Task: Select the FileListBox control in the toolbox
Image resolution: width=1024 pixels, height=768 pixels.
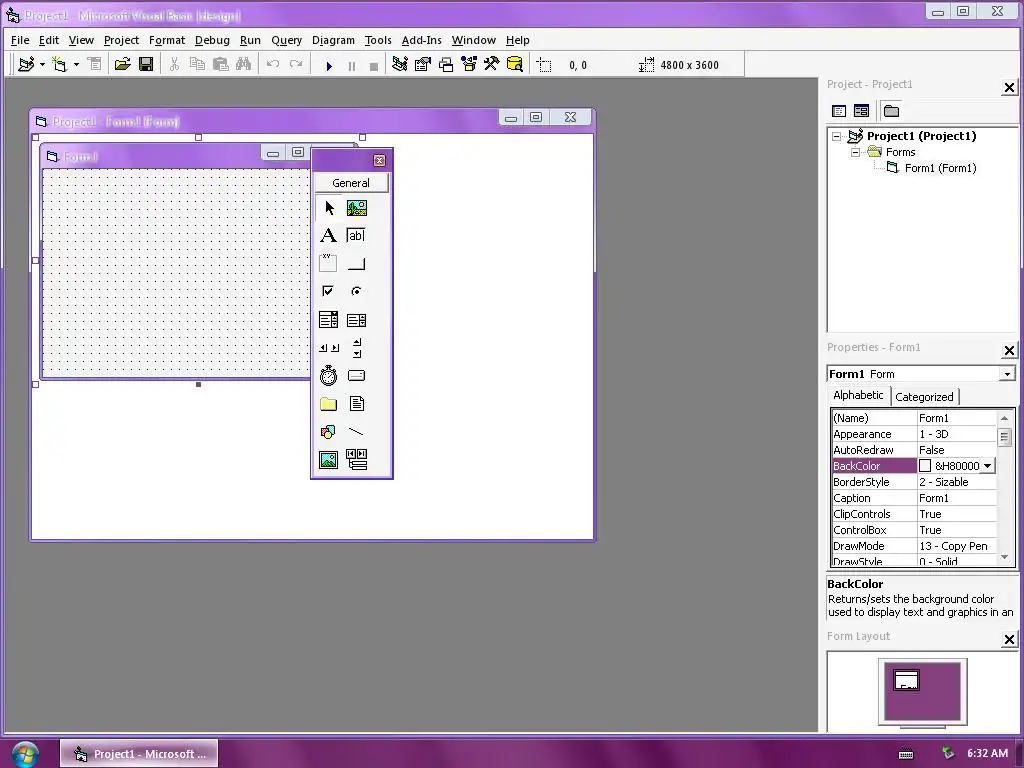Action: click(x=357, y=404)
